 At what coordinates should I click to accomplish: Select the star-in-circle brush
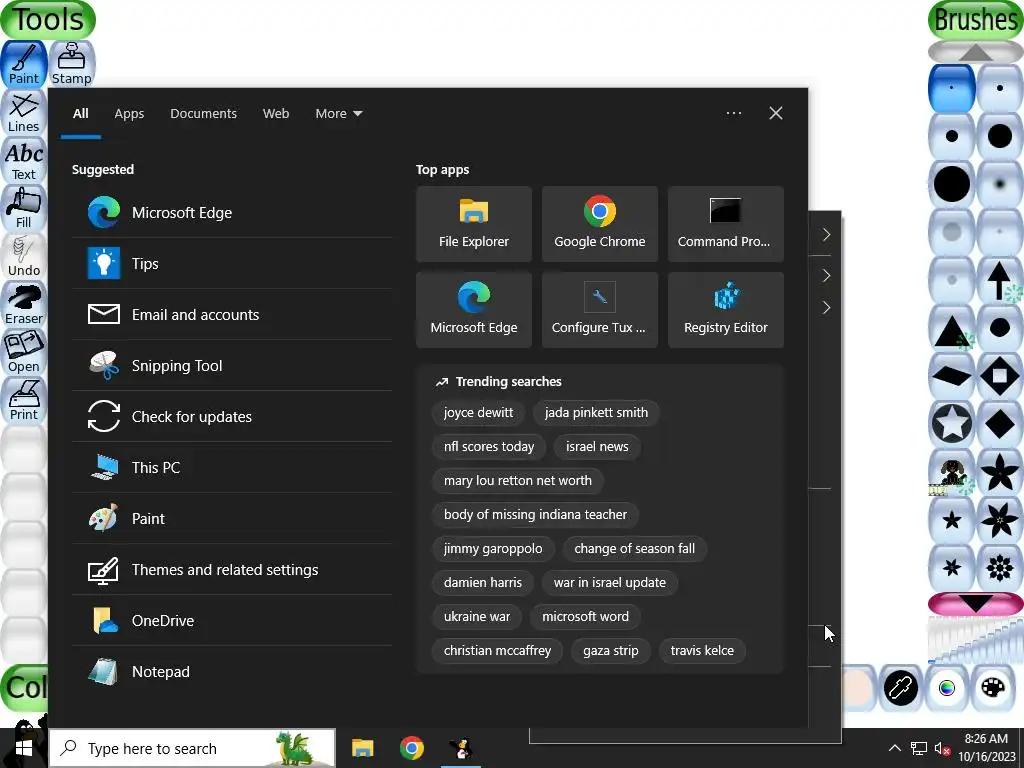pyautogui.click(x=952, y=424)
